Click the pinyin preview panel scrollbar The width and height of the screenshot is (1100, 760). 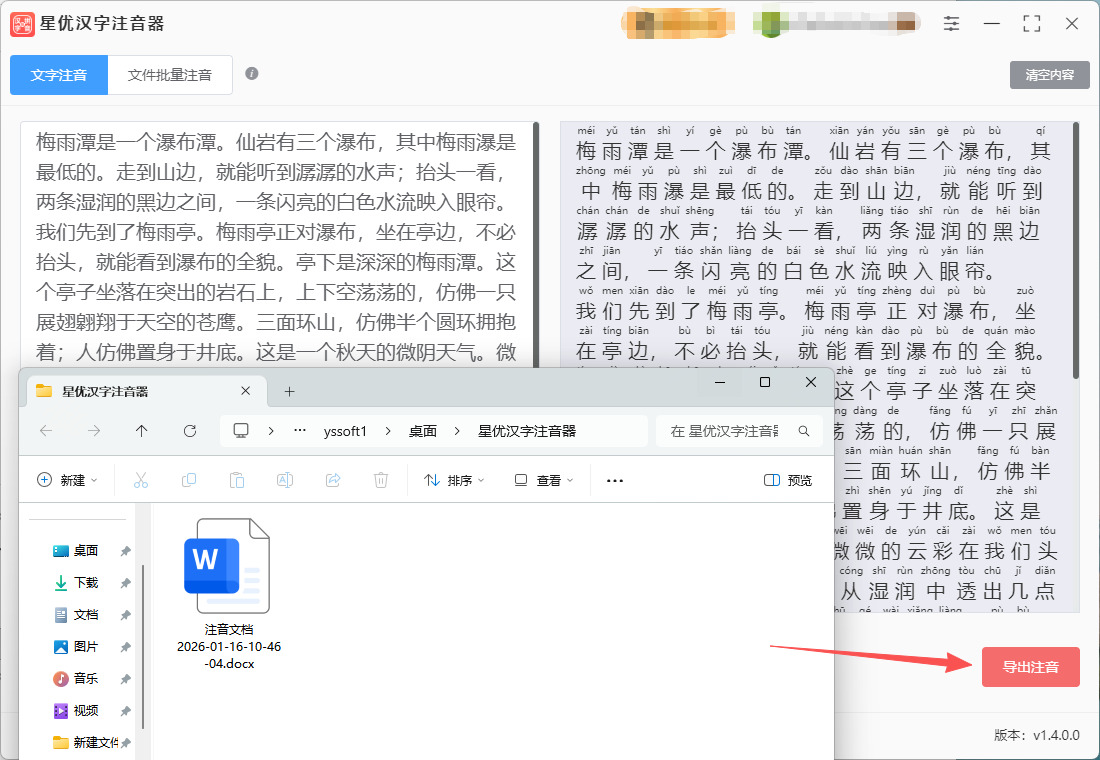point(1076,251)
